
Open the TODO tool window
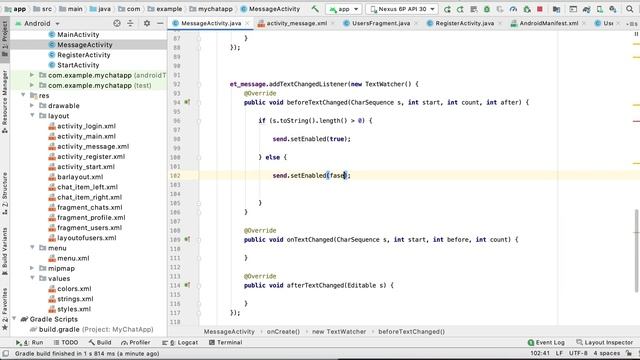pyautogui.click(x=66, y=342)
